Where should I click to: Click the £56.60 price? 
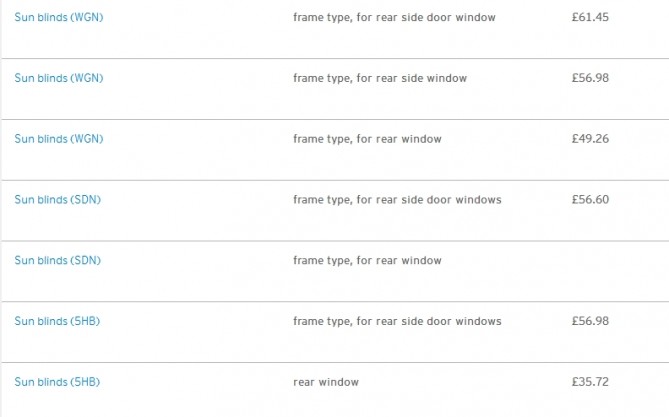pyautogui.click(x=590, y=200)
